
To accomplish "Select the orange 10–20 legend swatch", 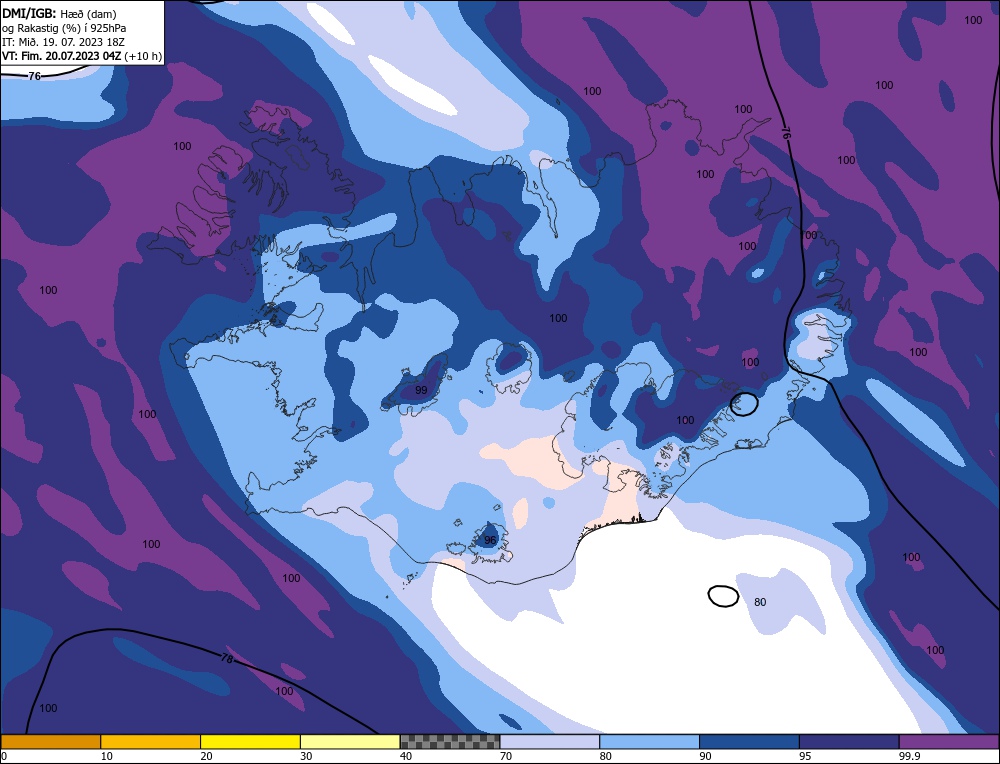I will pos(151,742).
